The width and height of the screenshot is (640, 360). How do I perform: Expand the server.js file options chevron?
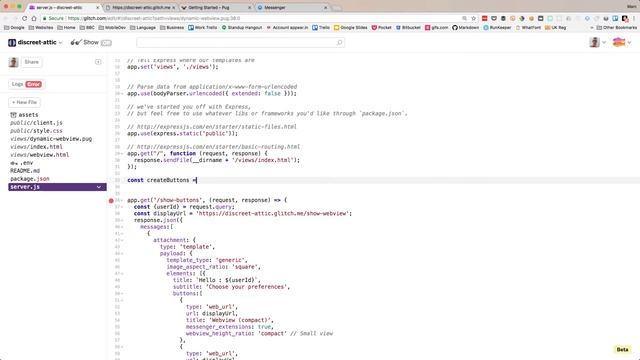coord(99,187)
